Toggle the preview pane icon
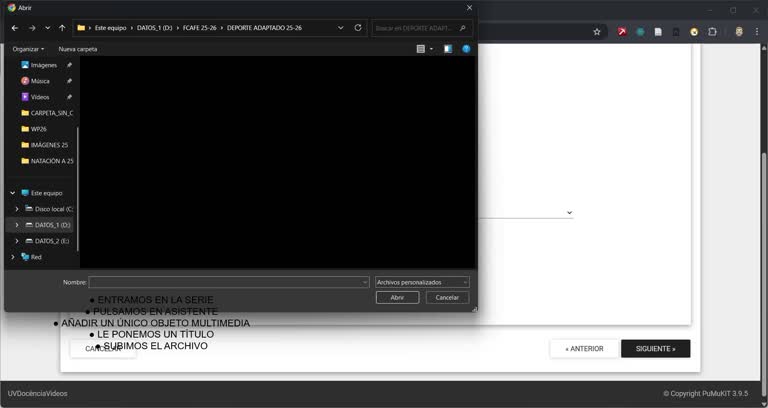This screenshot has width=768, height=408. [448, 48]
